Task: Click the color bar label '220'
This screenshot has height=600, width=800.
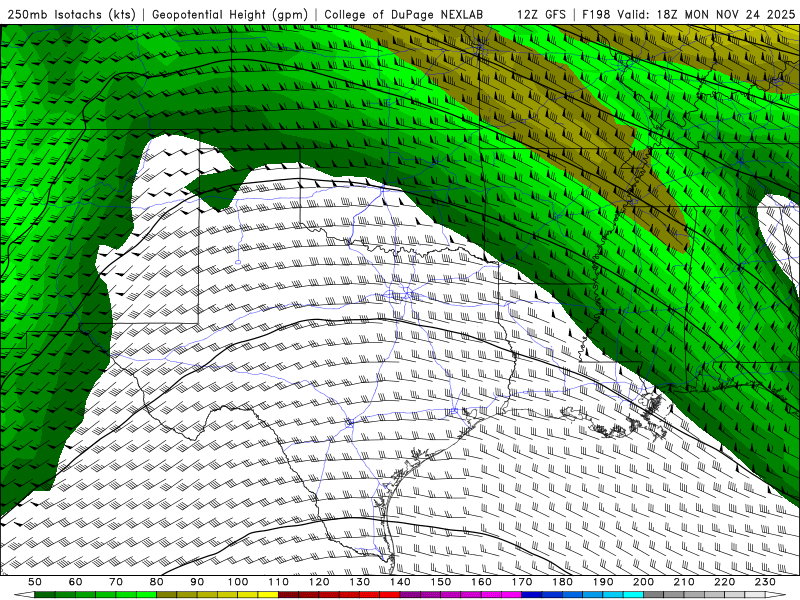Action: [x=724, y=582]
